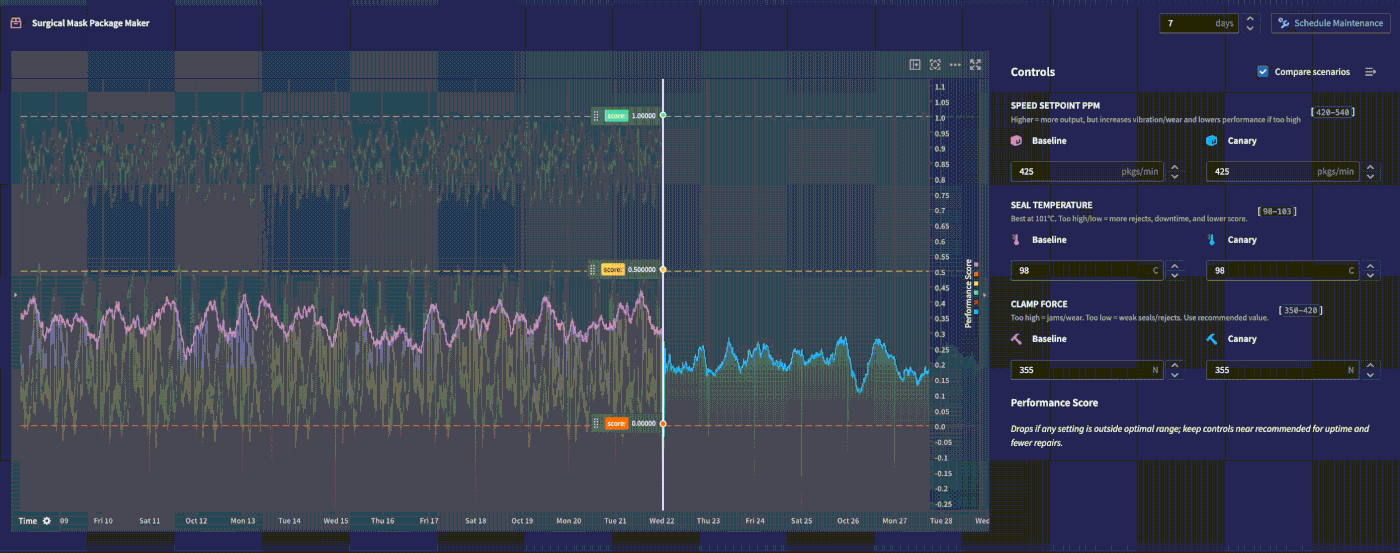This screenshot has width=1400, height=553.
Task: Click the Performance Score heading in Controls
Action: click(x=1054, y=402)
